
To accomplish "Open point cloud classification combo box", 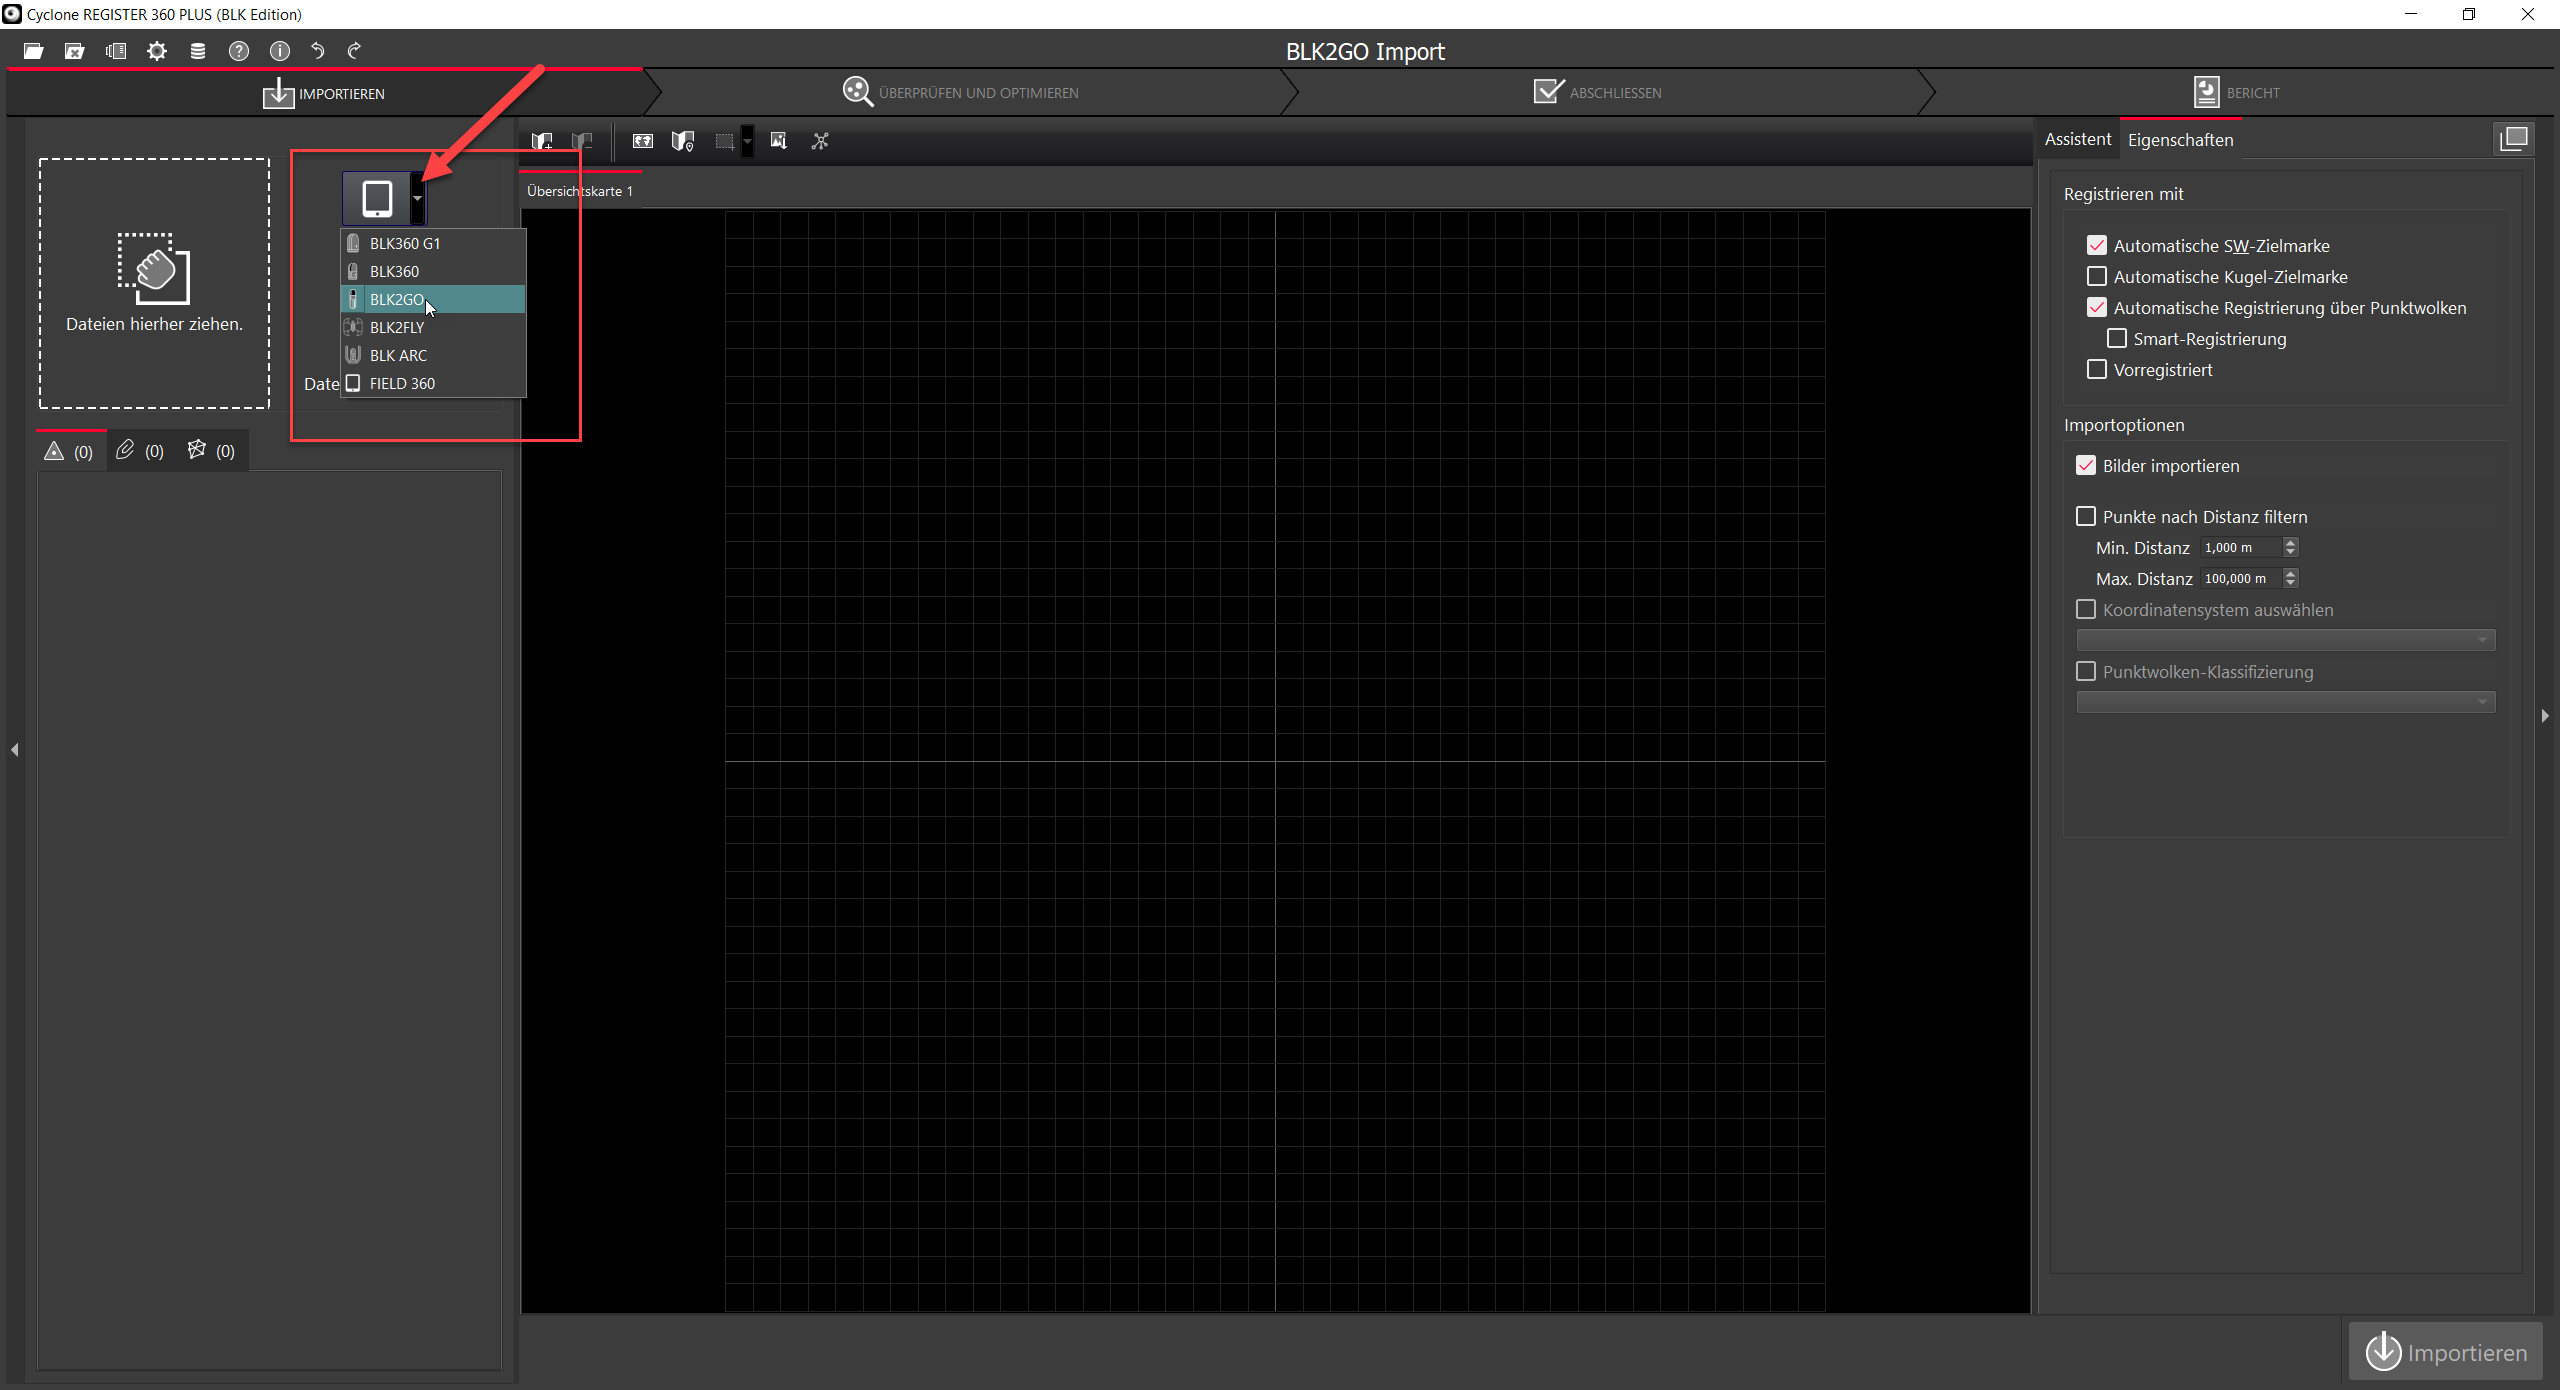I will point(2286,702).
